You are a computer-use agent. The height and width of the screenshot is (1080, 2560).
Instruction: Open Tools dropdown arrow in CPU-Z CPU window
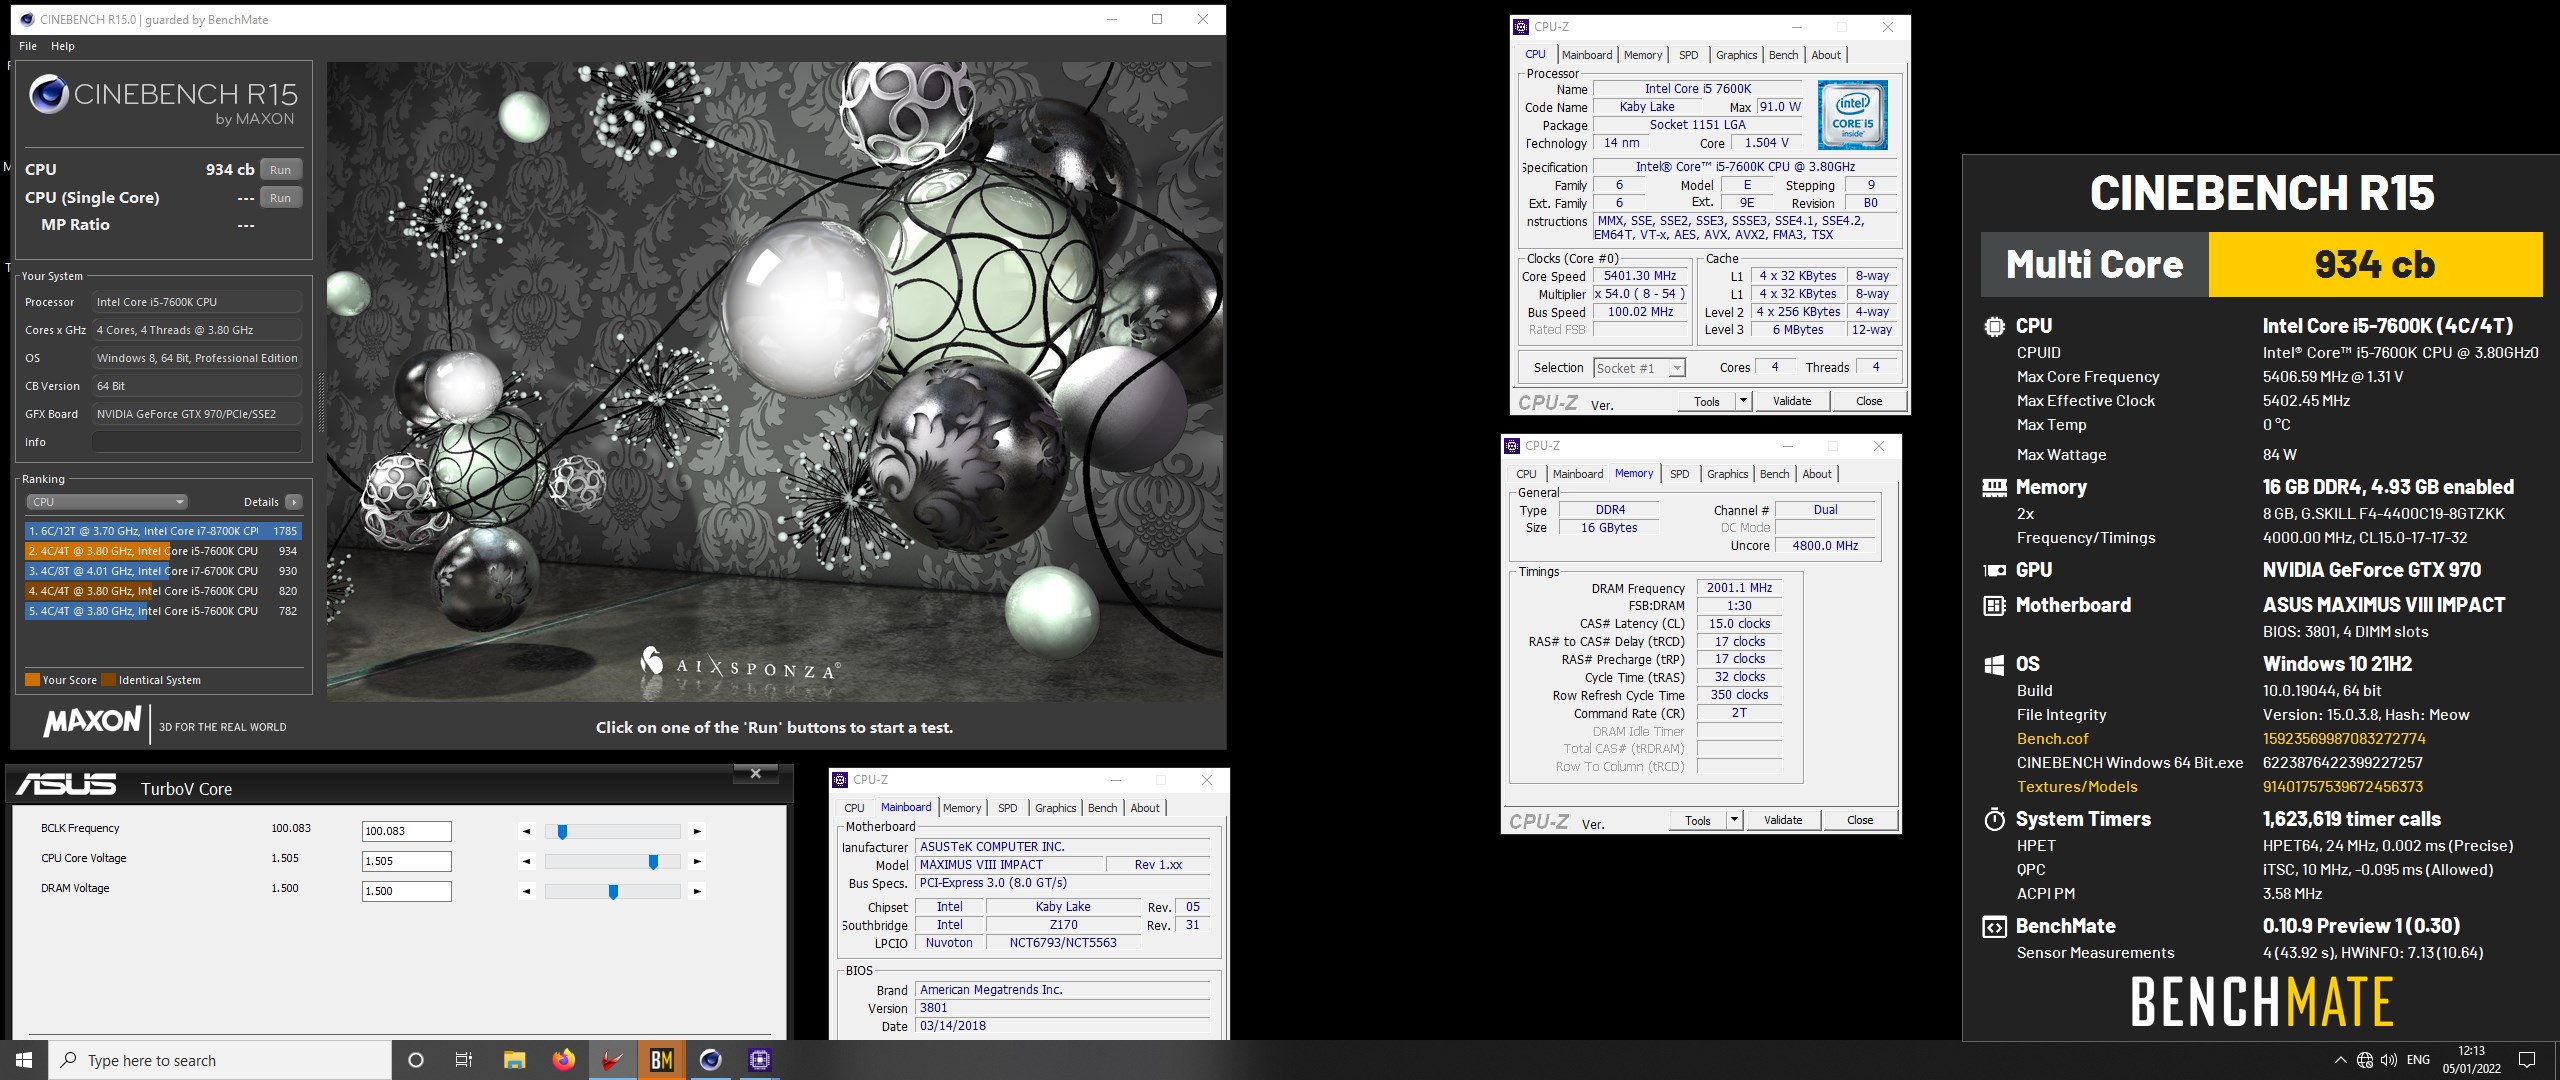1743,401
